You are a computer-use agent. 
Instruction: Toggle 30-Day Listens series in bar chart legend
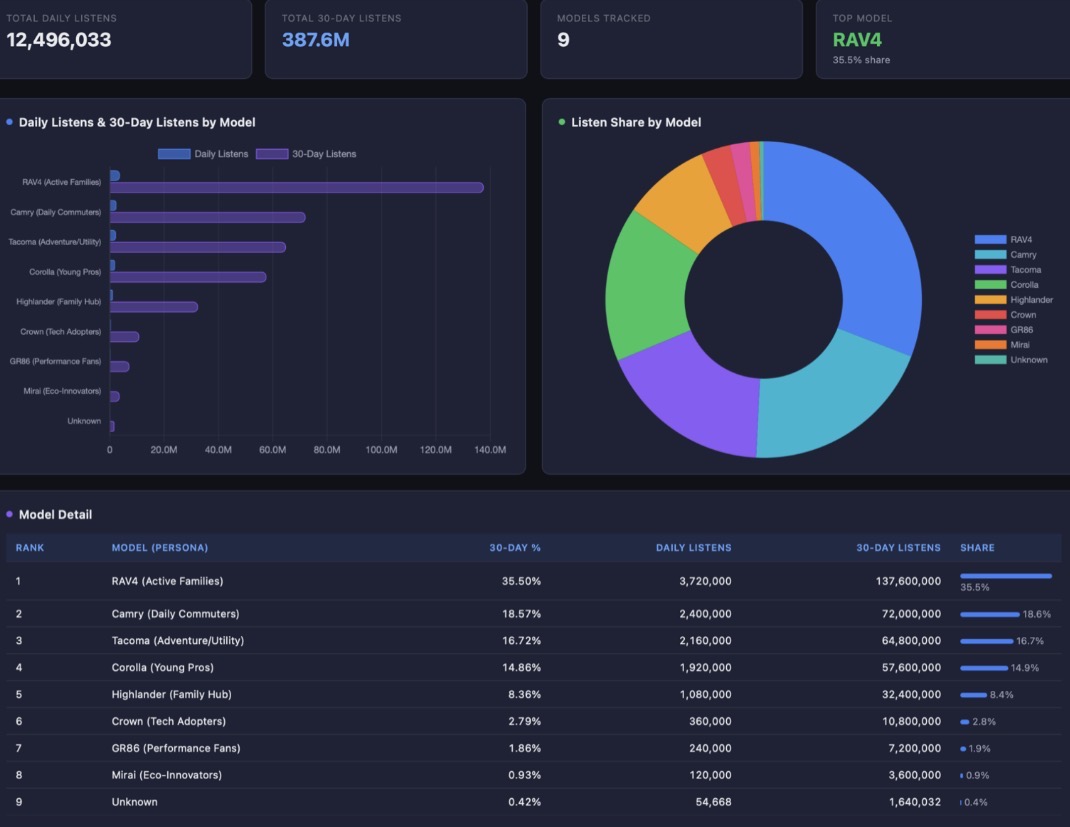306,154
